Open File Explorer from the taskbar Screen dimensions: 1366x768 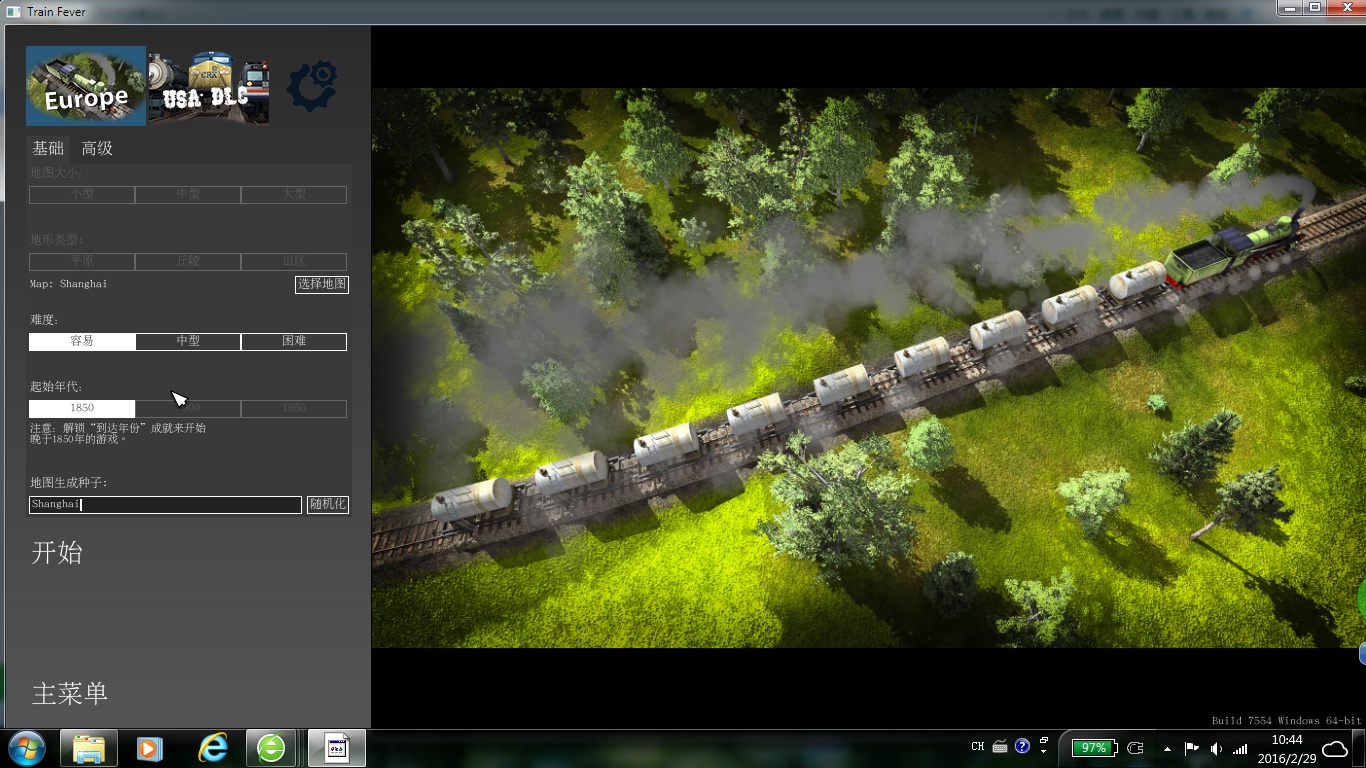(x=89, y=748)
